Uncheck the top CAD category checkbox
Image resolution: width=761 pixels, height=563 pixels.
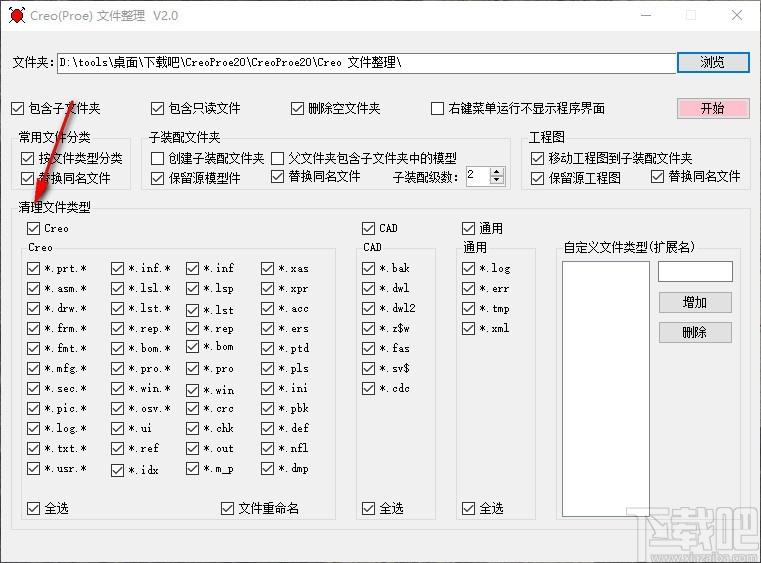[x=368, y=228]
